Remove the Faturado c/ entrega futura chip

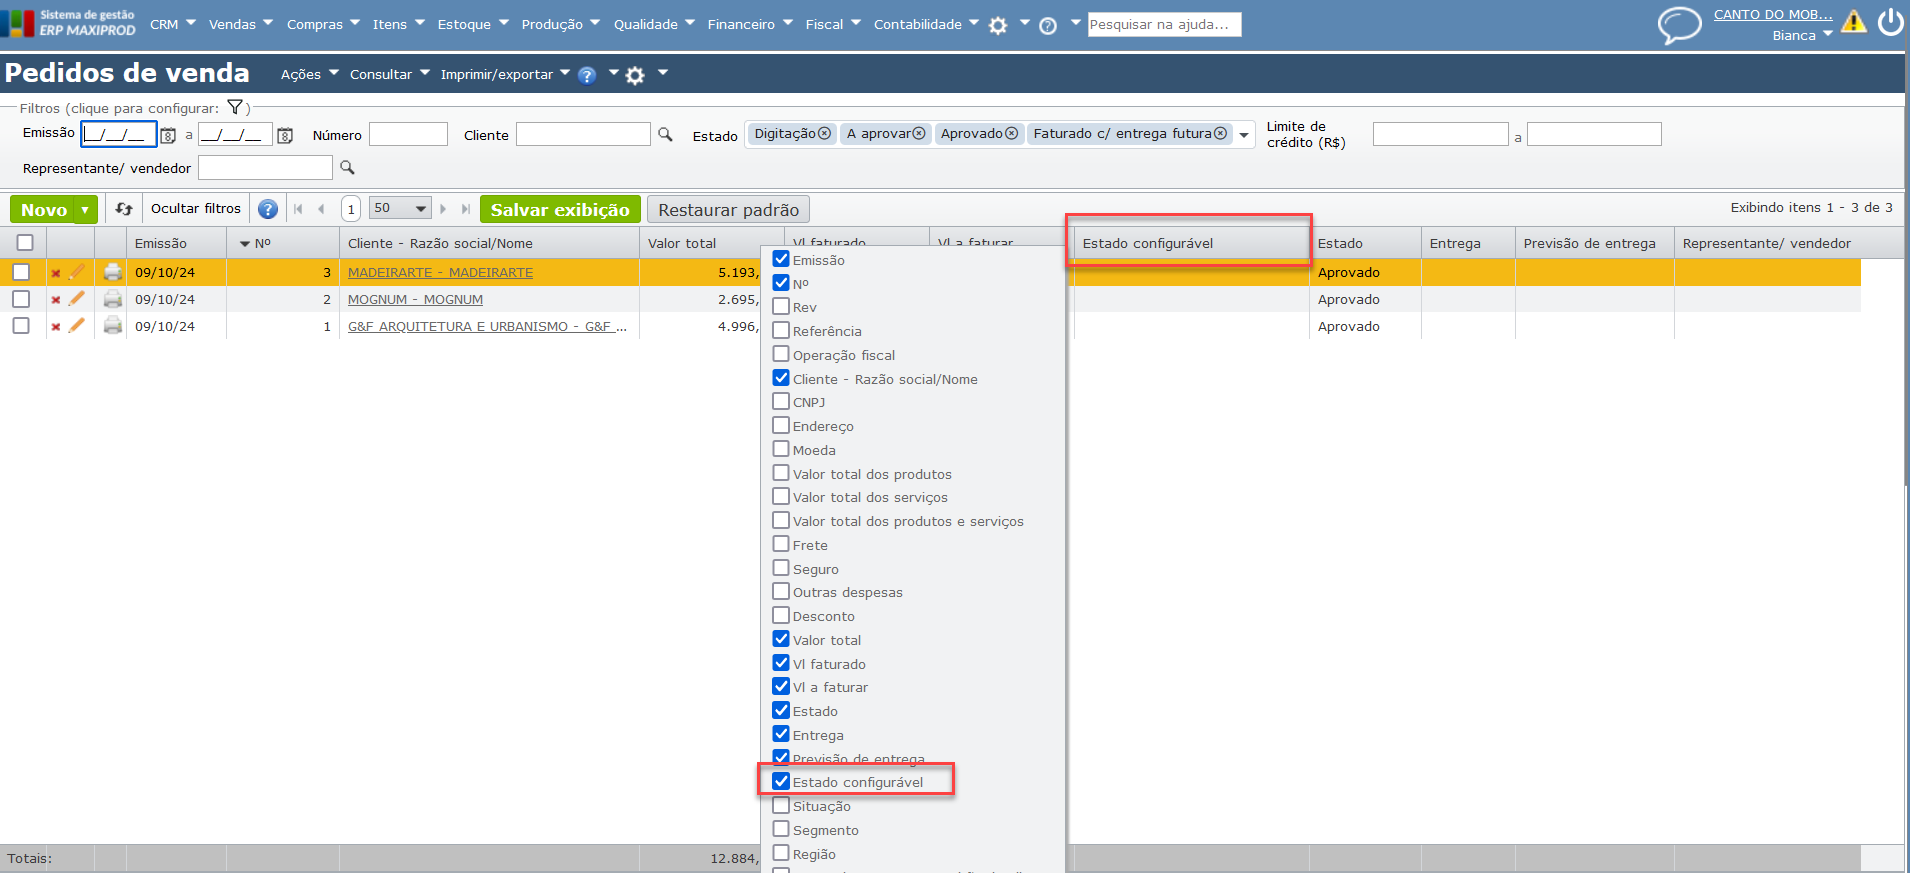pos(1220,133)
